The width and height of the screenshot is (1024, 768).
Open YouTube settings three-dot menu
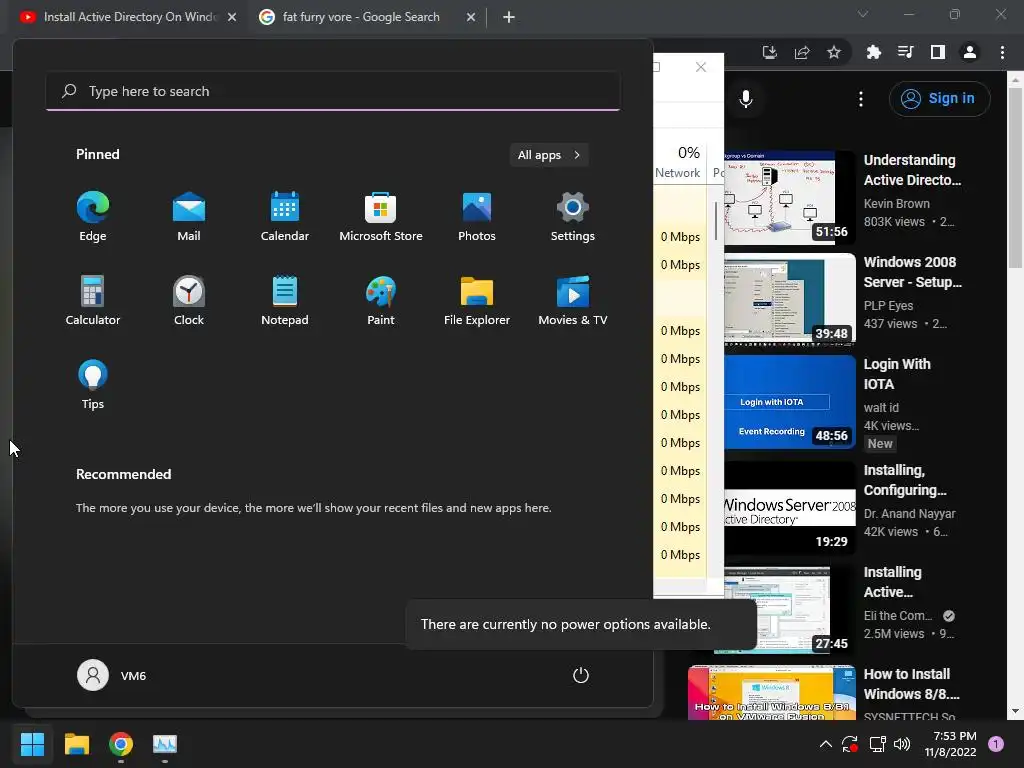(861, 99)
